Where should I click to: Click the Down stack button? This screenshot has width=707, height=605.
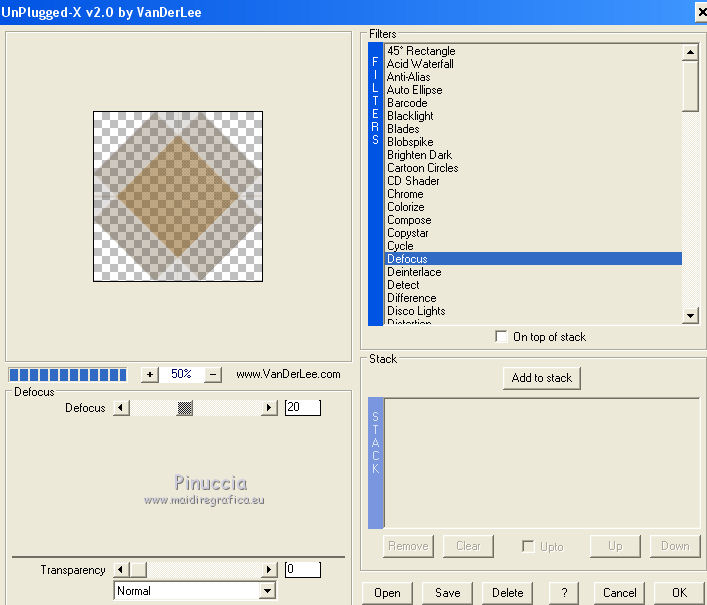(675, 546)
